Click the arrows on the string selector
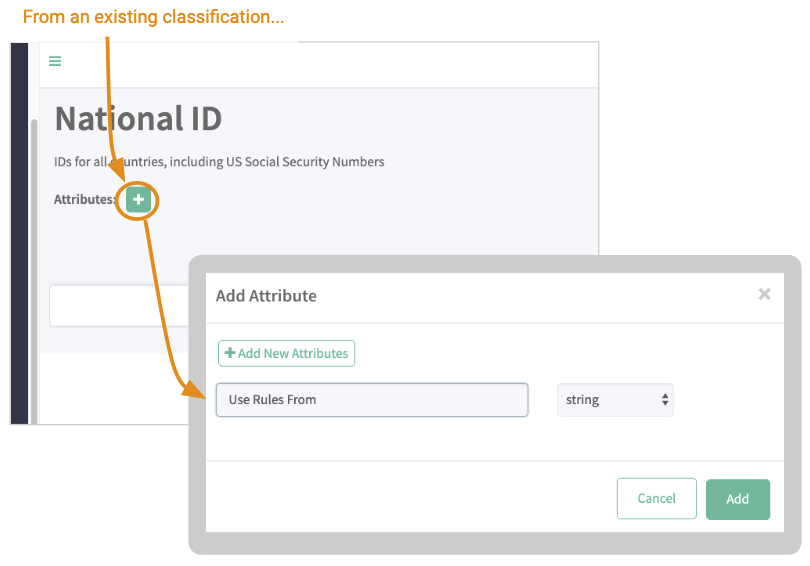The height and width of the screenshot is (566, 810). coord(665,400)
